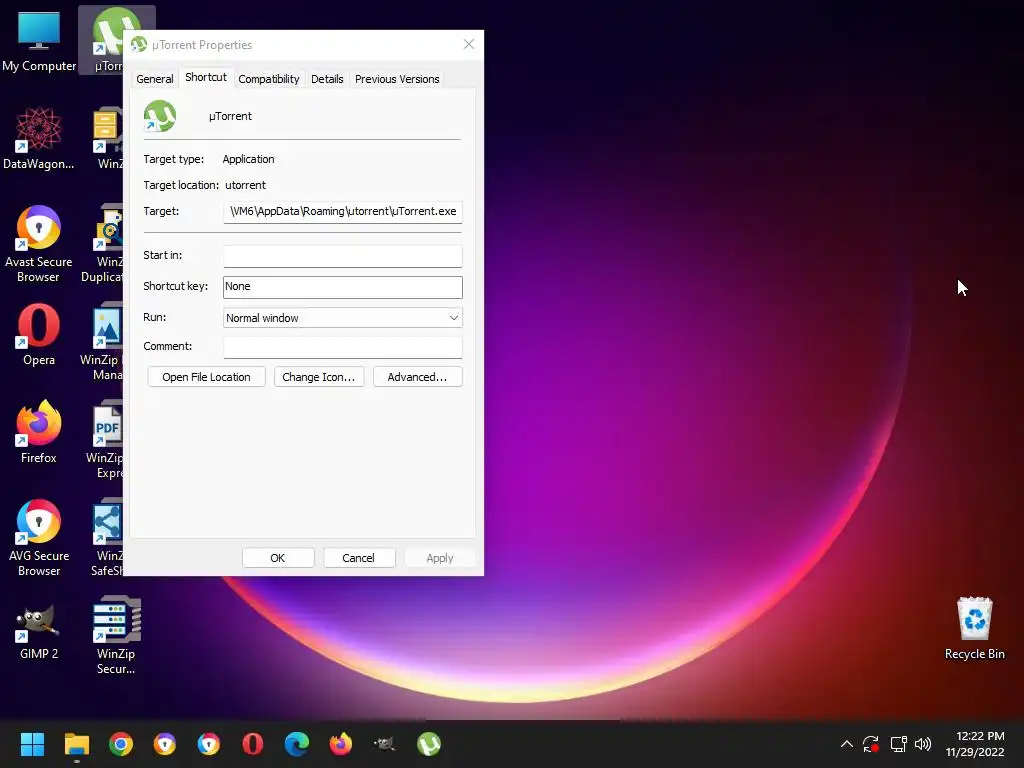The width and height of the screenshot is (1024, 768).
Task: Open the Windows Start menu
Action: [x=32, y=744]
